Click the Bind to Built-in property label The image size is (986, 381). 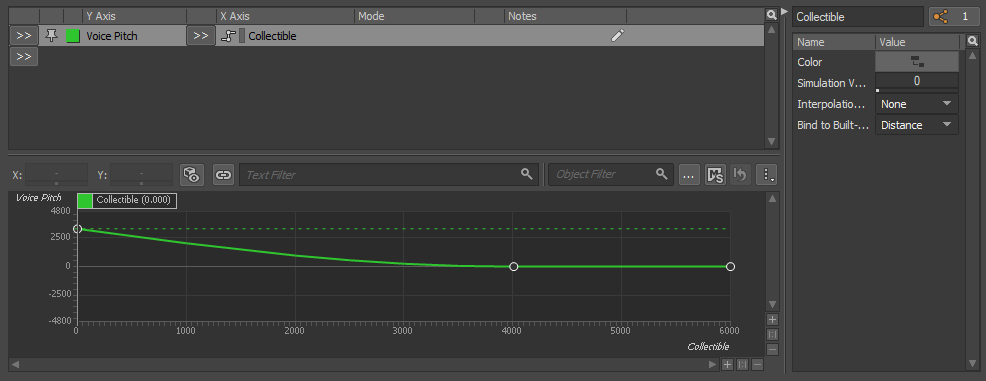click(833, 125)
